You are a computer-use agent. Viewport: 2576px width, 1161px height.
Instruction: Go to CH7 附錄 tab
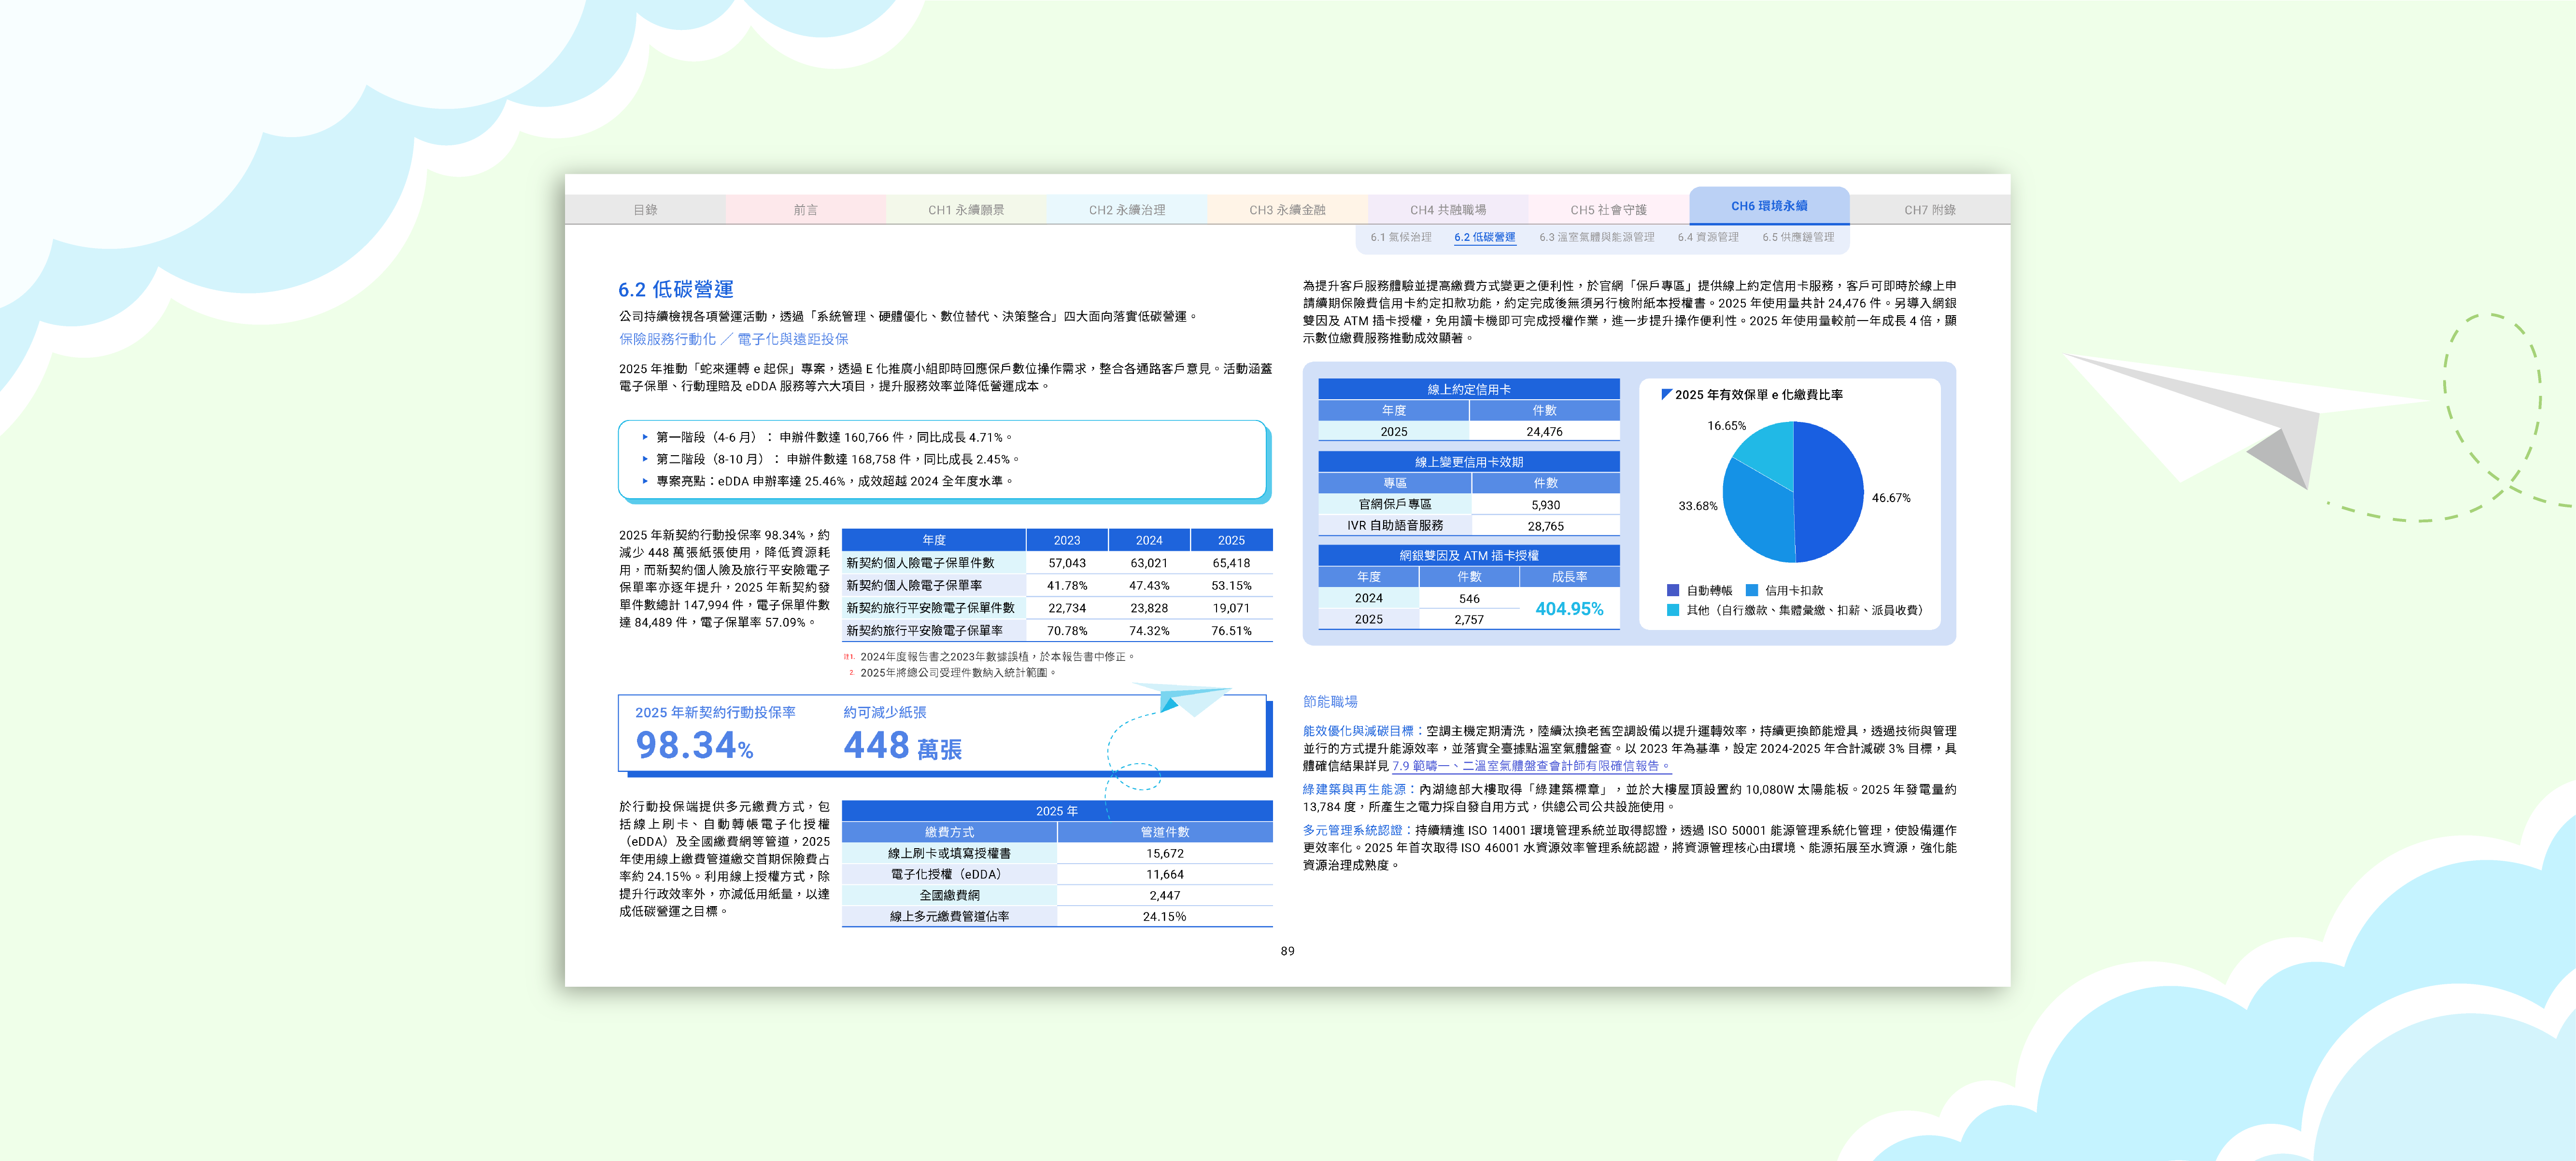coord(1930,210)
